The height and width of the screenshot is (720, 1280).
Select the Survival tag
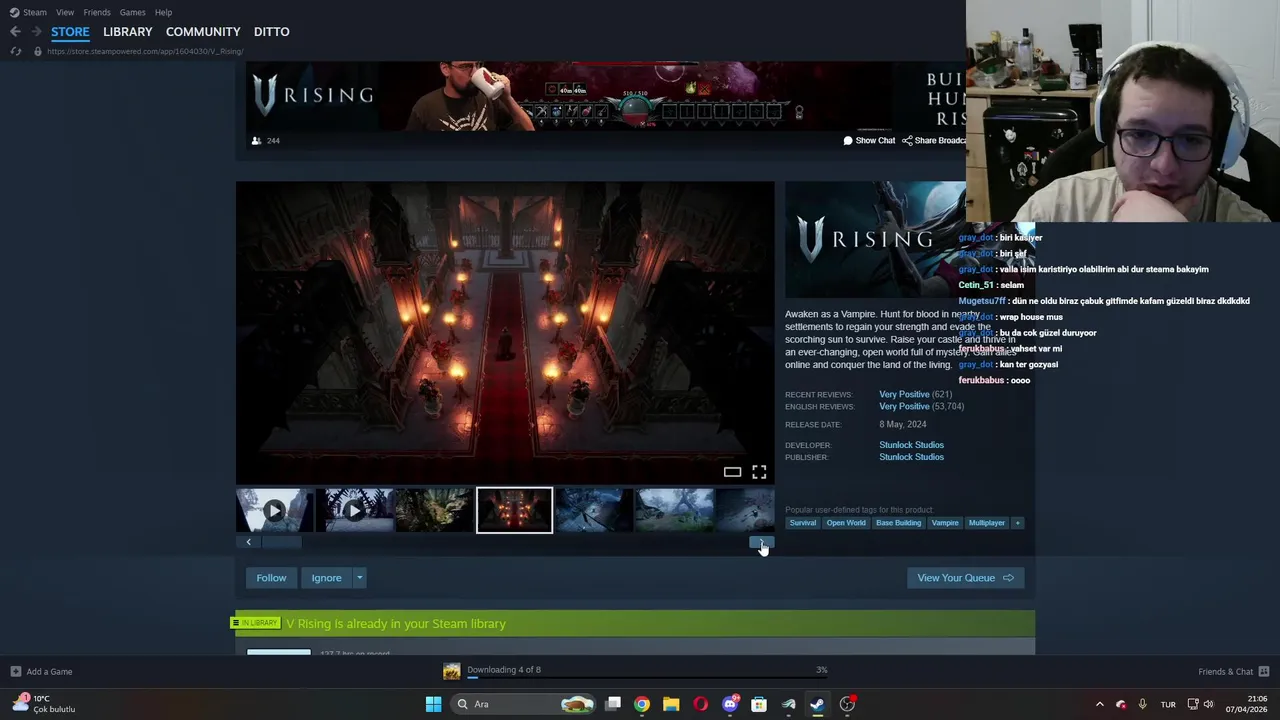pyautogui.click(x=803, y=523)
